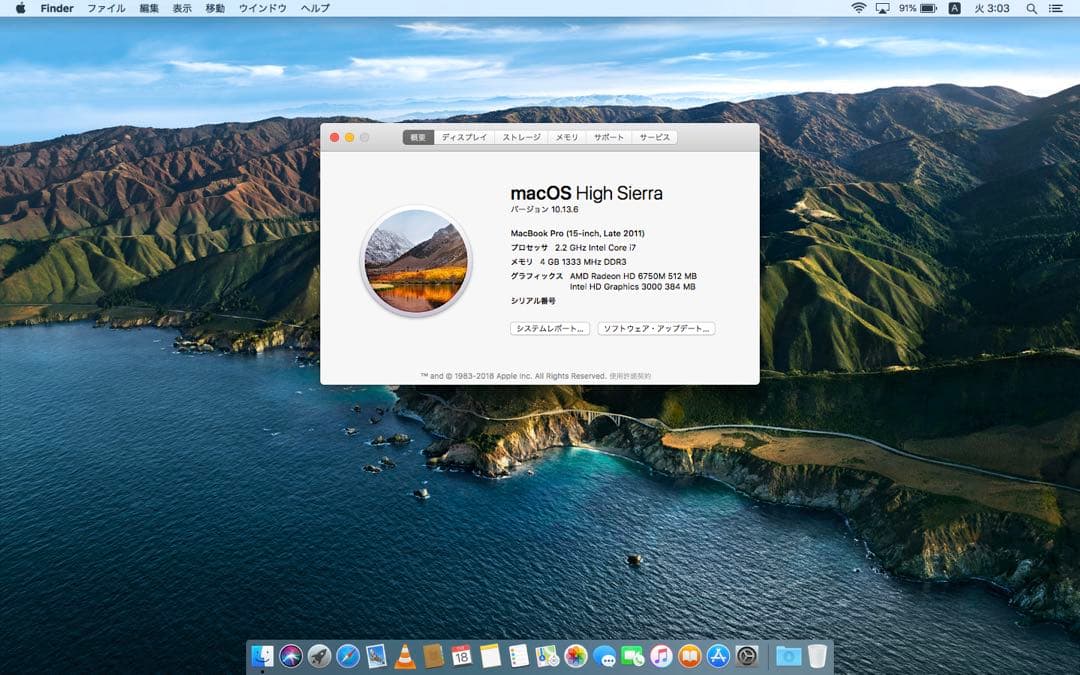This screenshot has width=1080, height=675.
Task: Open iTunes music note icon
Action: [661, 656]
